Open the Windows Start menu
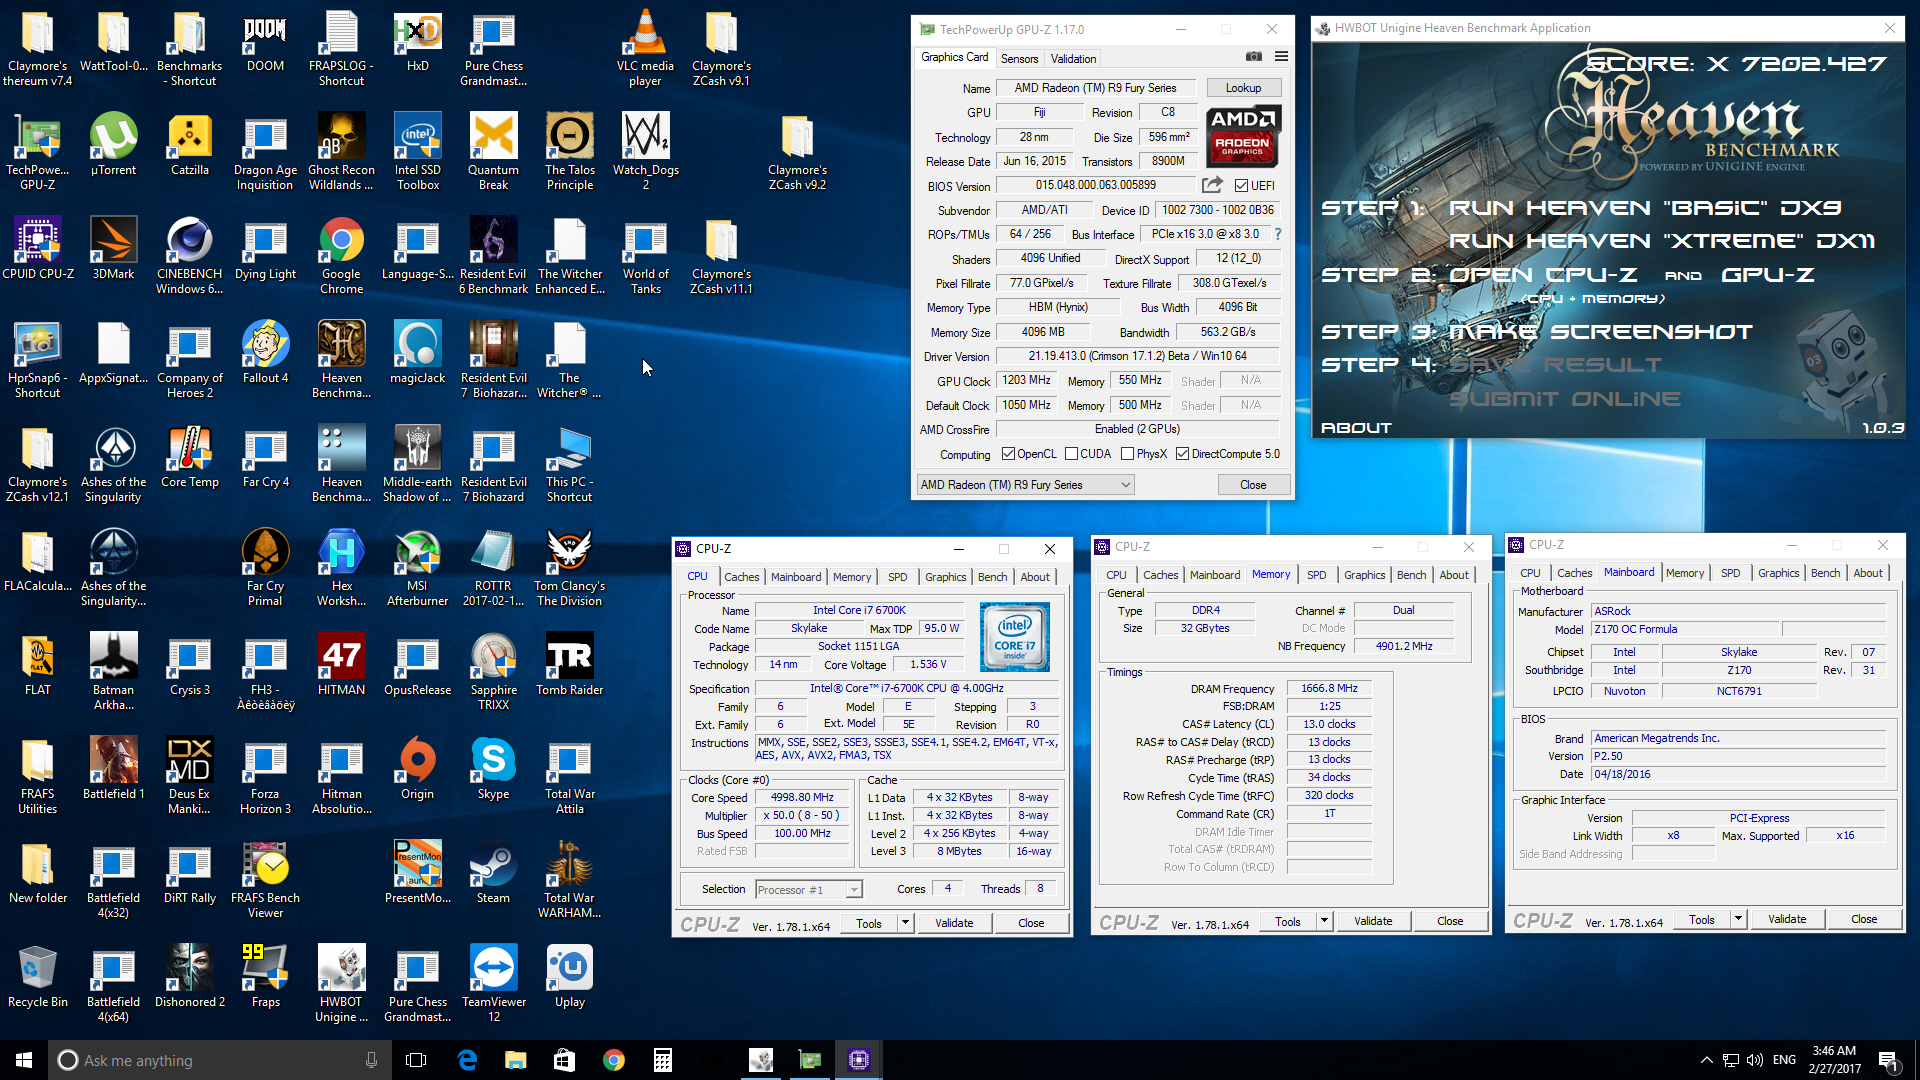The image size is (1920, 1080). click(x=24, y=1060)
